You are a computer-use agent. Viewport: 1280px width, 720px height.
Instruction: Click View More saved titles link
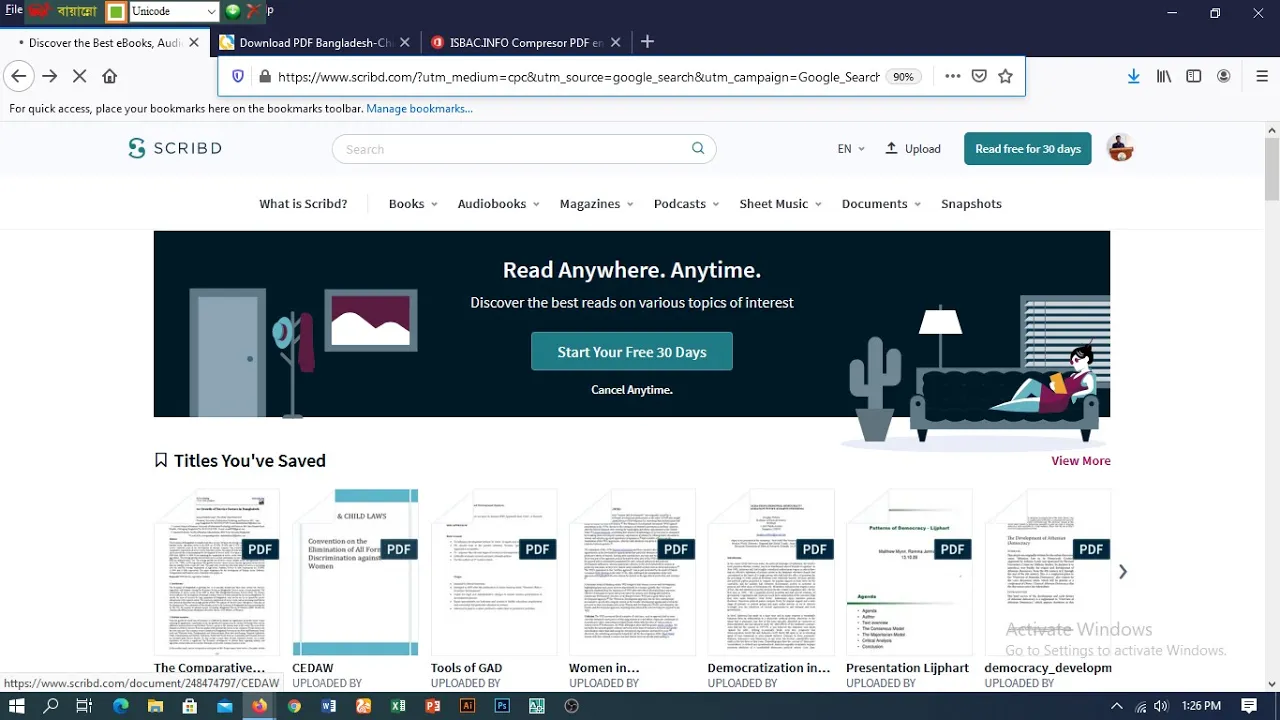point(1080,461)
